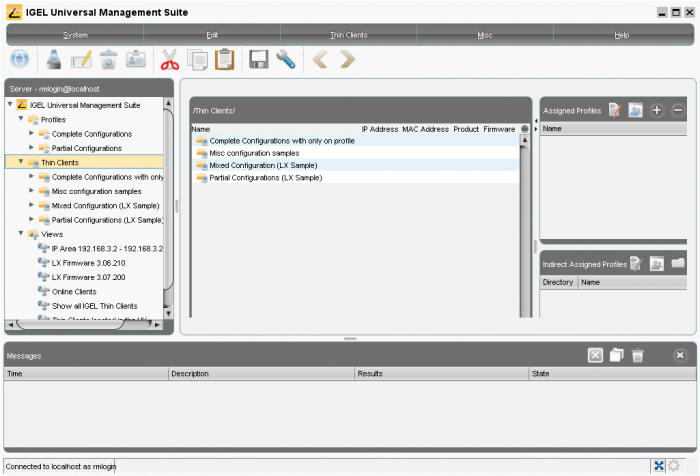The image size is (700, 476).
Task: Select Mixed Configuration (LX Sample) list row
Action: [355, 165]
